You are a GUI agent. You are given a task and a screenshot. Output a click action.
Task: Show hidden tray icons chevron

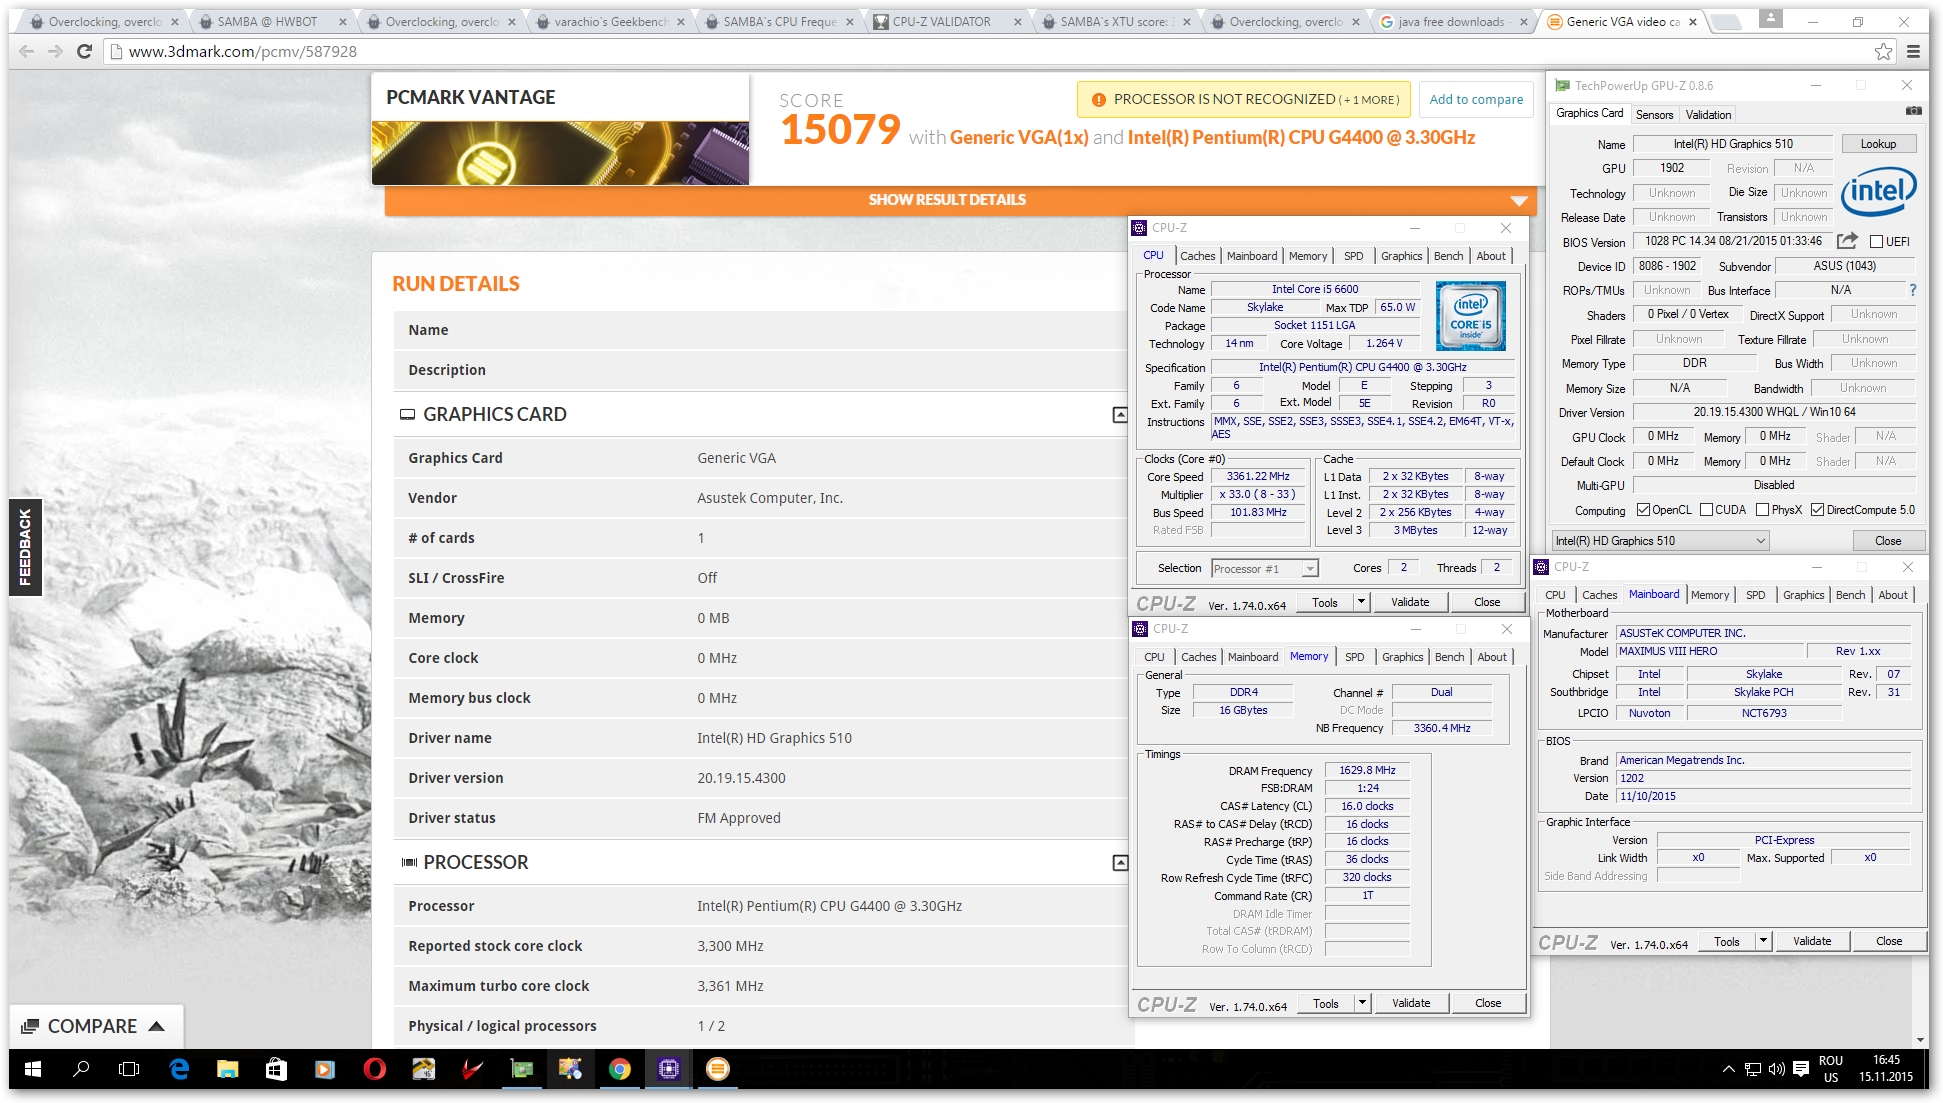point(1728,1069)
